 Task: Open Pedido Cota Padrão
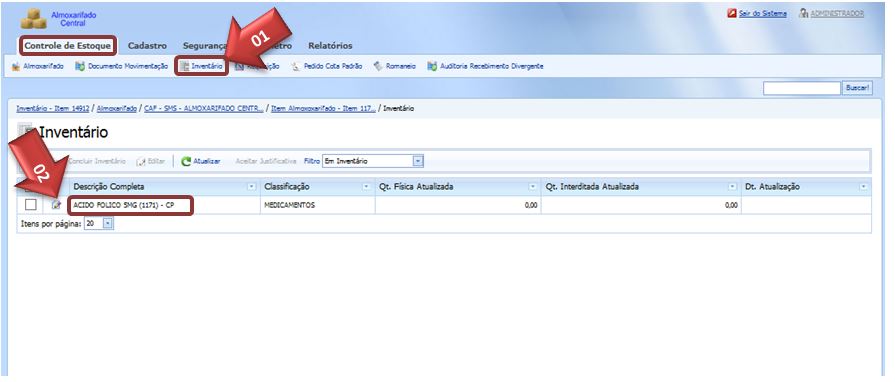pyautogui.click(x=327, y=66)
